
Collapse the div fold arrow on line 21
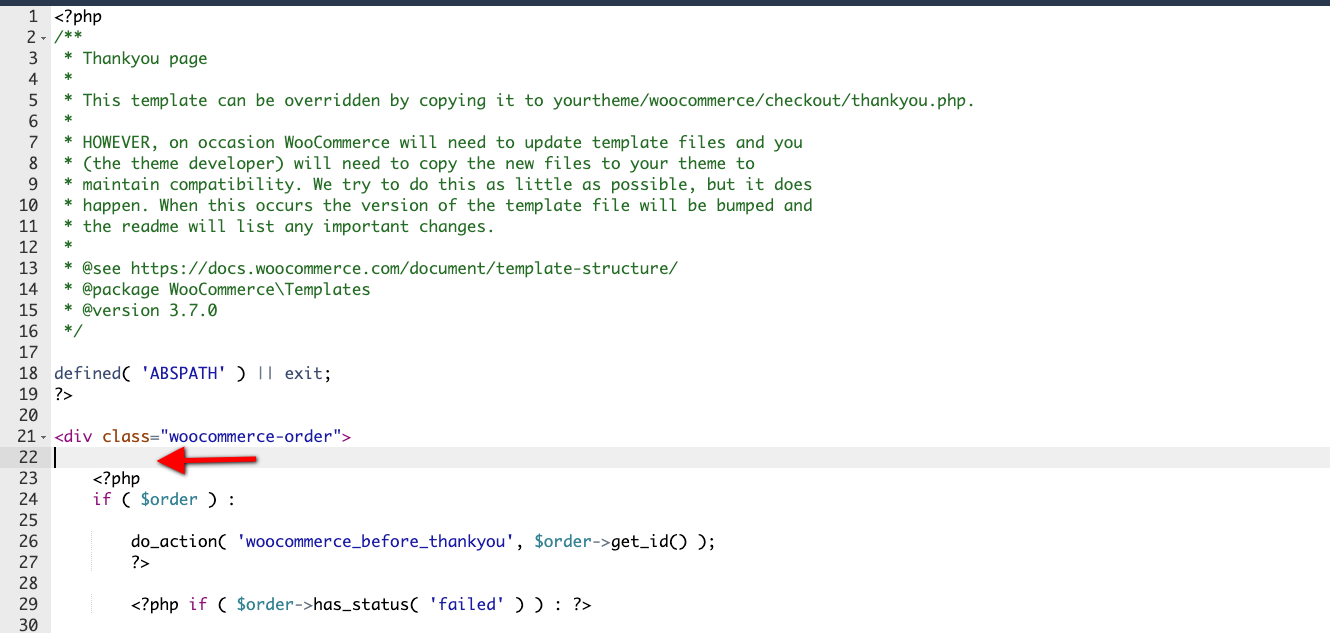pyautogui.click(x=43, y=437)
